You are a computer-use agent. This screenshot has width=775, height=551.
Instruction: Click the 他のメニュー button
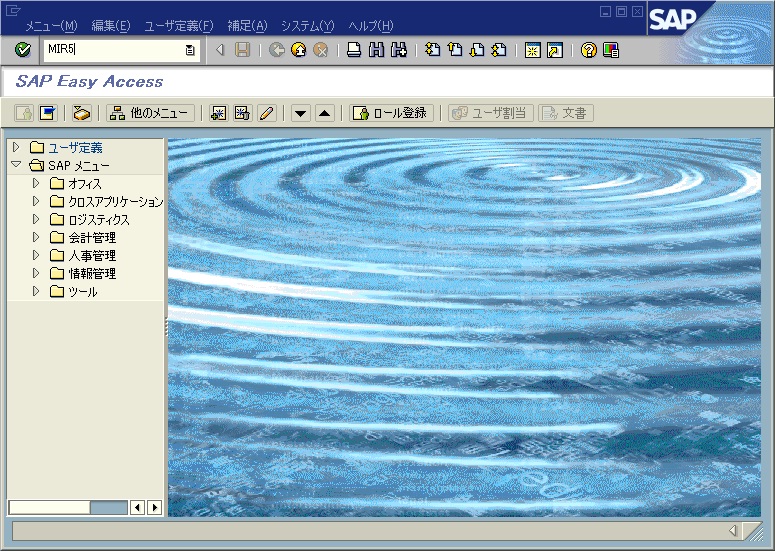coord(150,113)
